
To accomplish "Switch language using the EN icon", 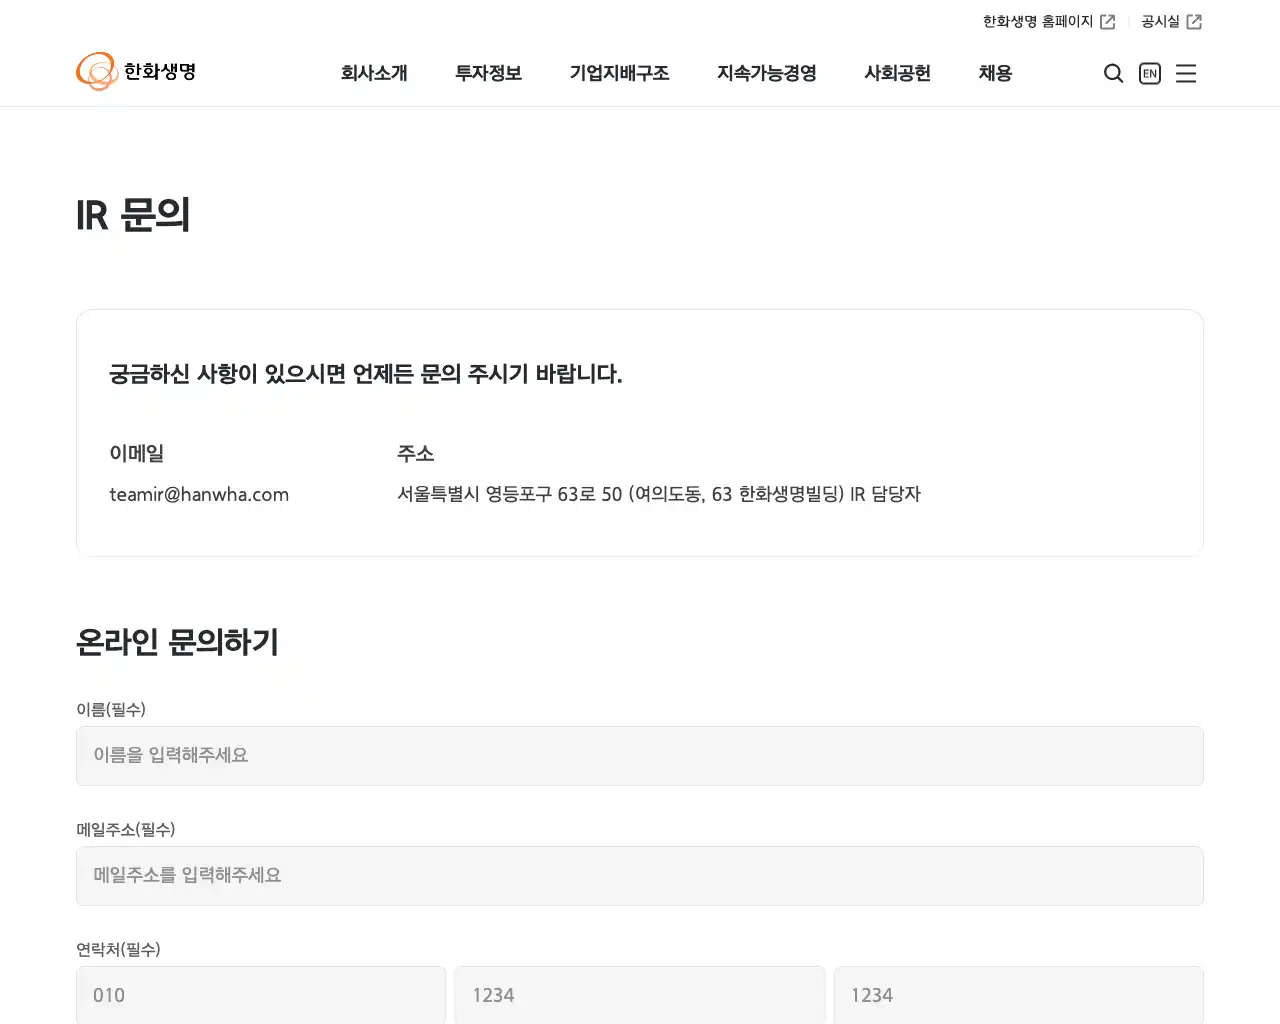I will point(1149,73).
